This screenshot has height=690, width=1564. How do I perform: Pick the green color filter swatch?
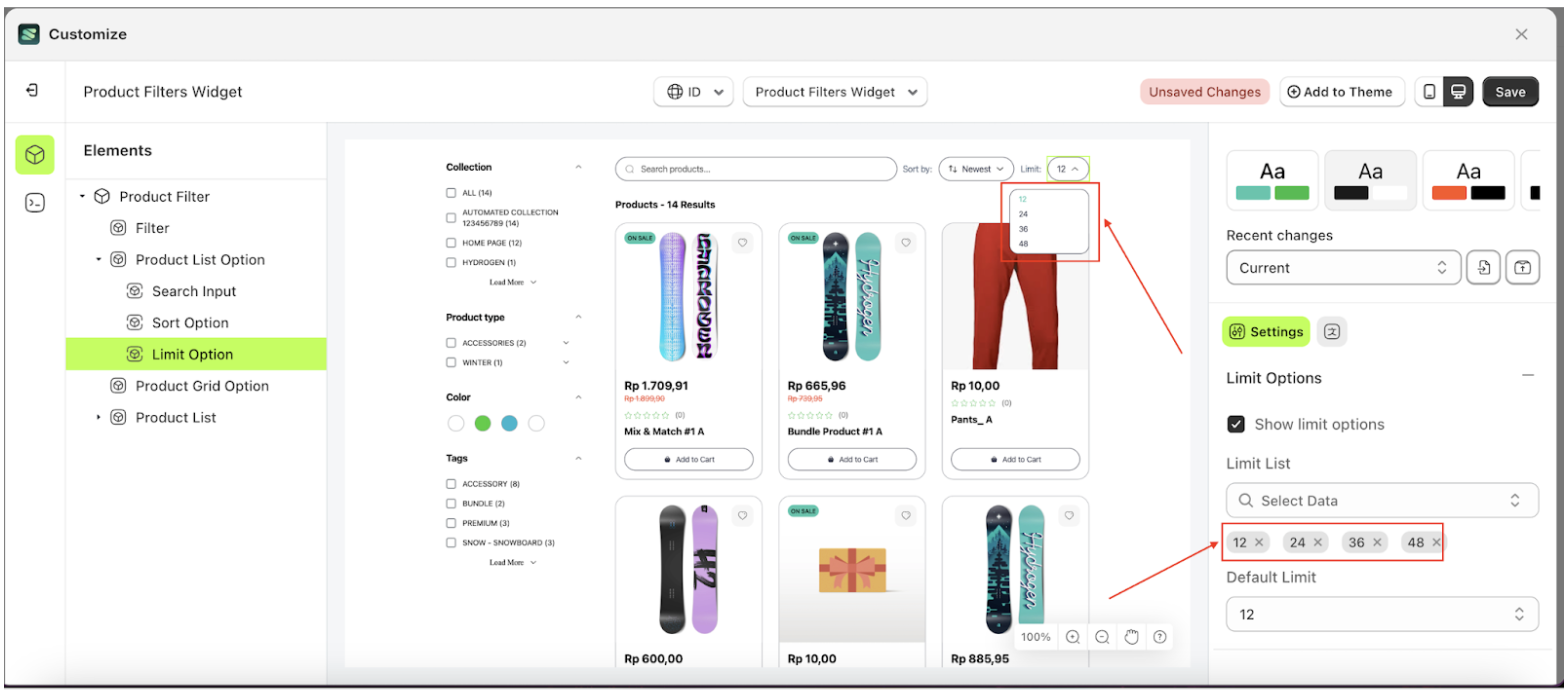(483, 423)
